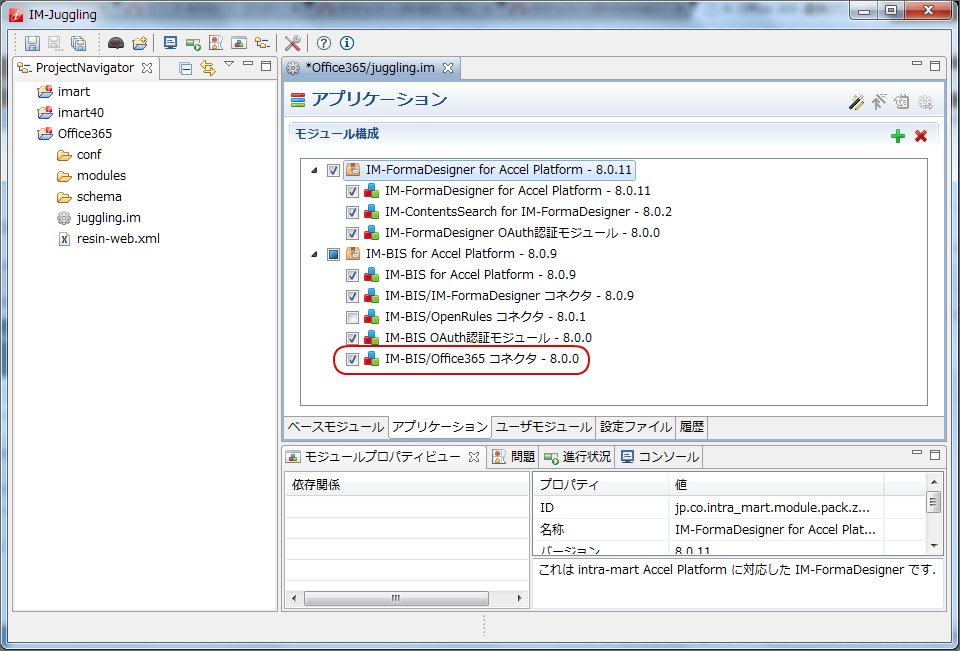The width and height of the screenshot is (960, 651).
Task: Maximize the ProjectNavigator panel
Action: point(266,66)
